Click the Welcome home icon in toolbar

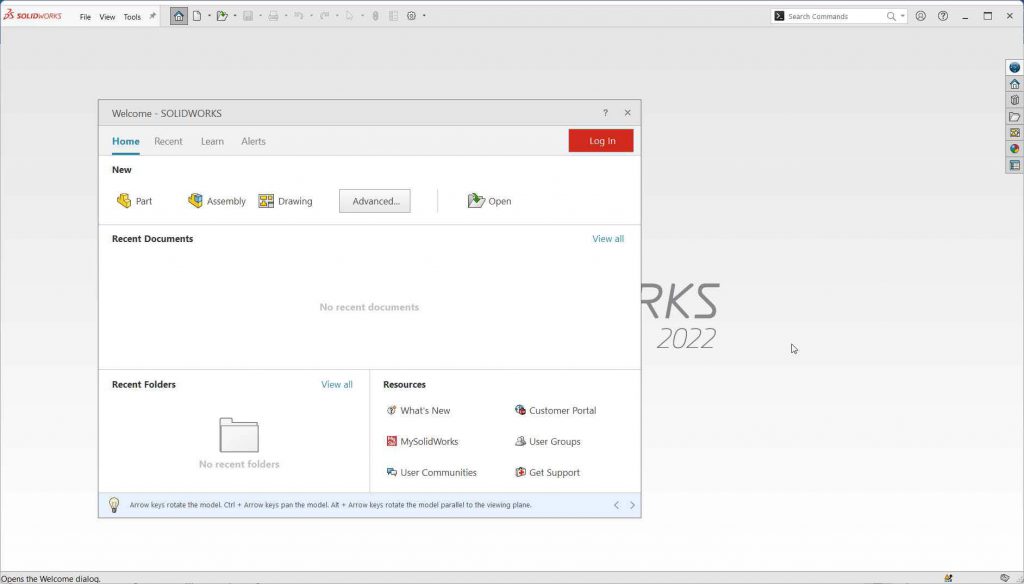click(x=178, y=16)
